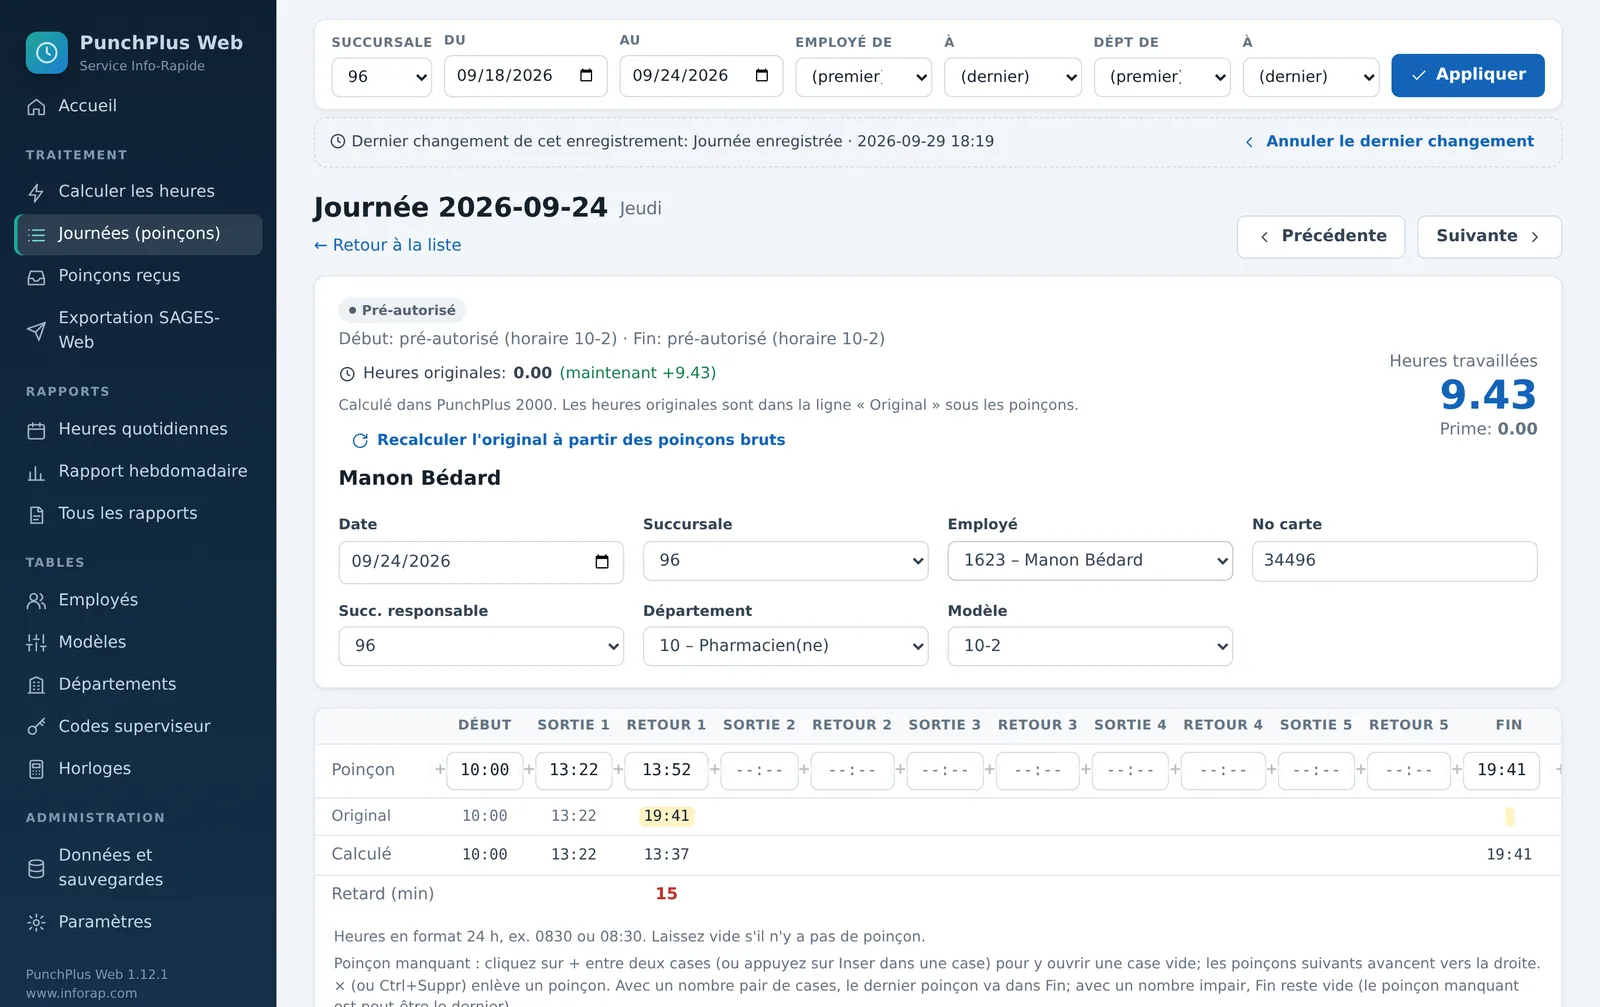Screen dimensions: 1600x1007
Task: Open the Employé 1623 – Manon Bédard dropdown
Action: tap(1090, 561)
